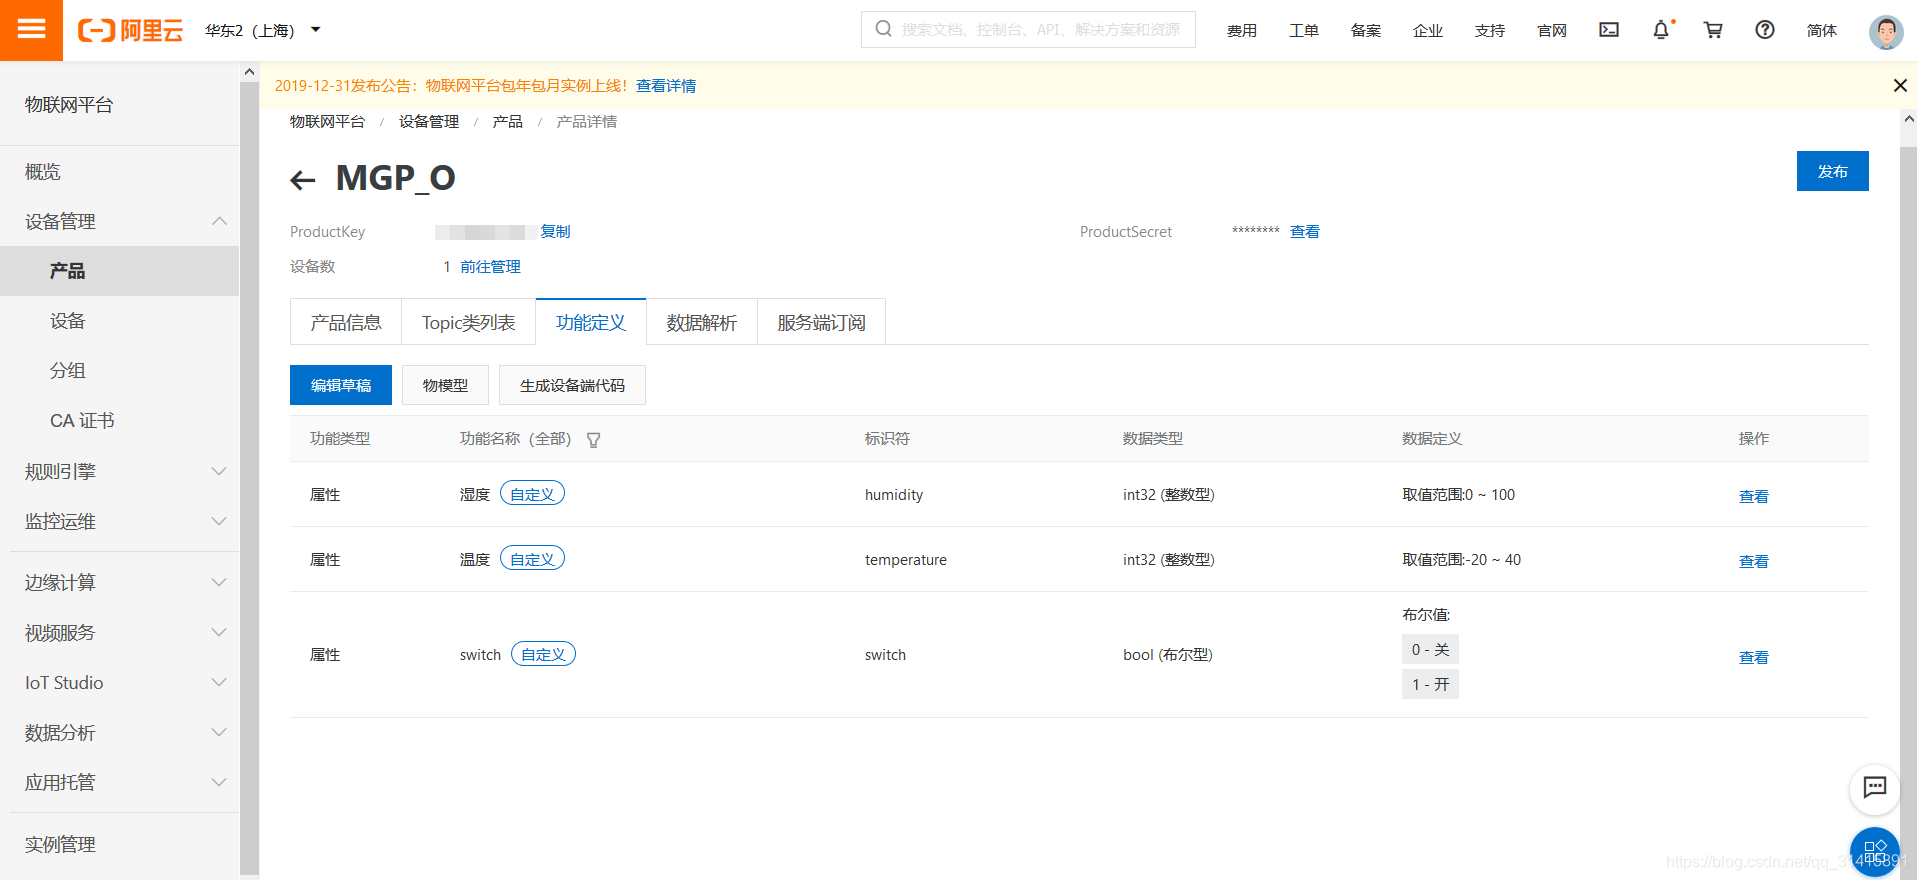The height and width of the screenshot is (880, 1917).
Task: Open the Cloud Shell terminal icon
Action: pos(1609,30)
